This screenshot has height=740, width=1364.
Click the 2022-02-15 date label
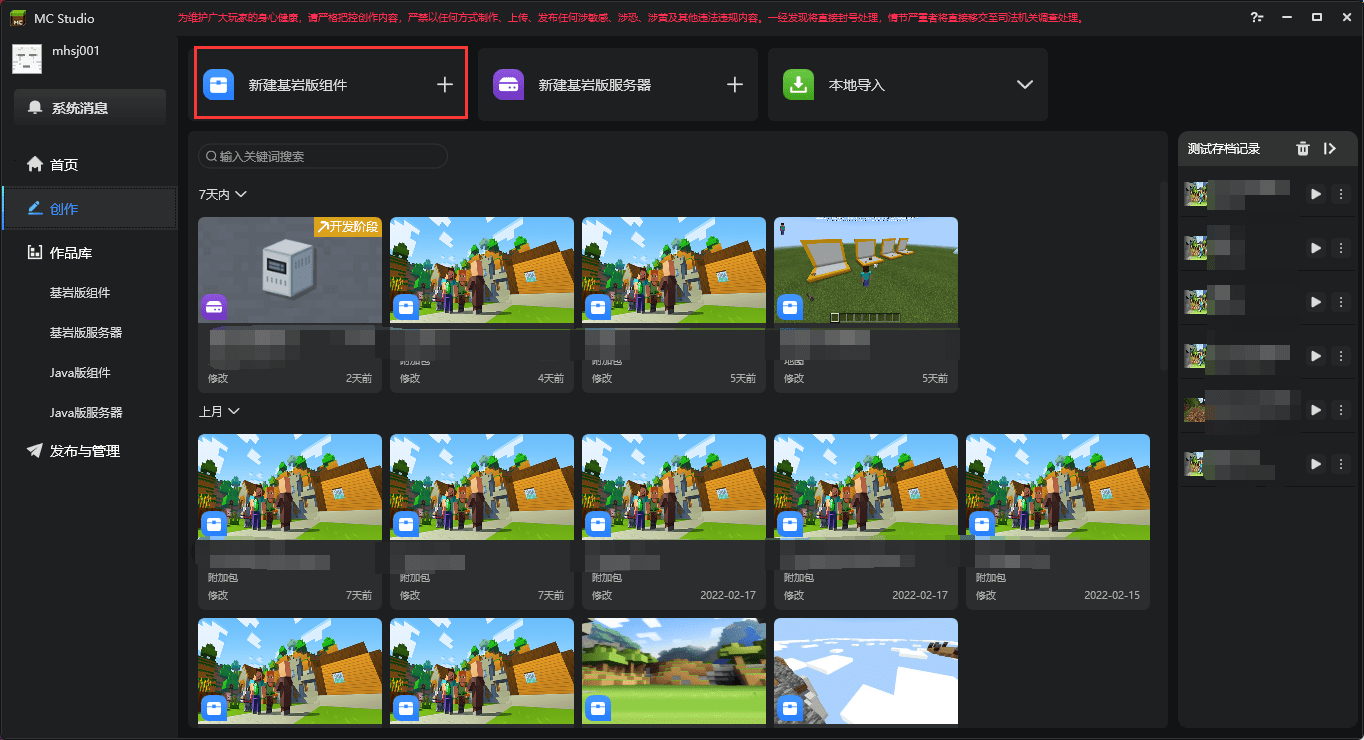click(x=1112, y=595)
